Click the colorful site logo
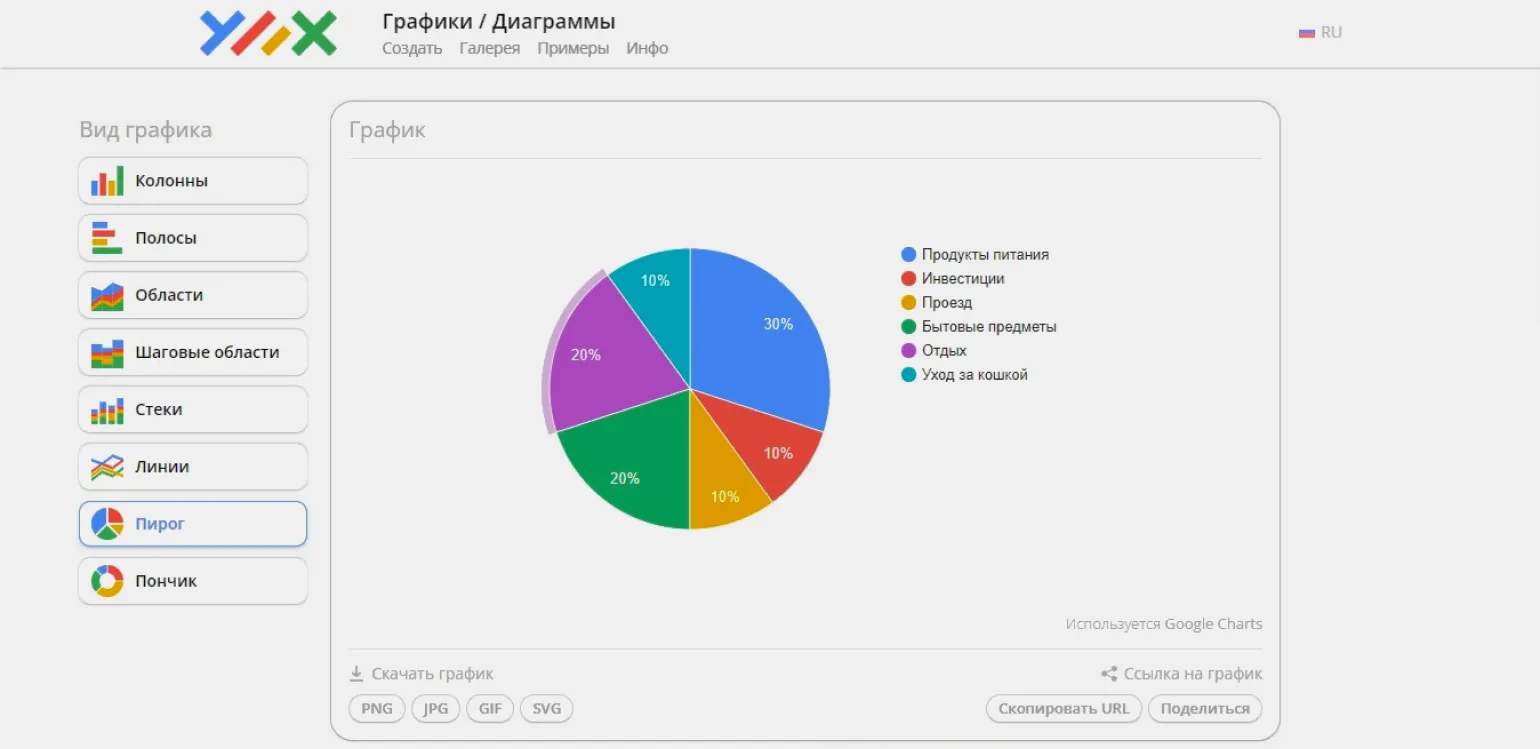The width and height of the screenshot is (1540, 749). tap(268, 33)
